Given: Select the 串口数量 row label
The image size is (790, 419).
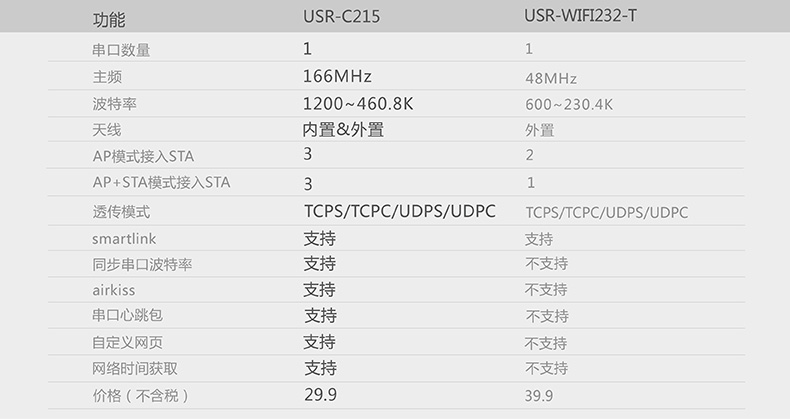Looking at the screenshot, I should [120, 49].
